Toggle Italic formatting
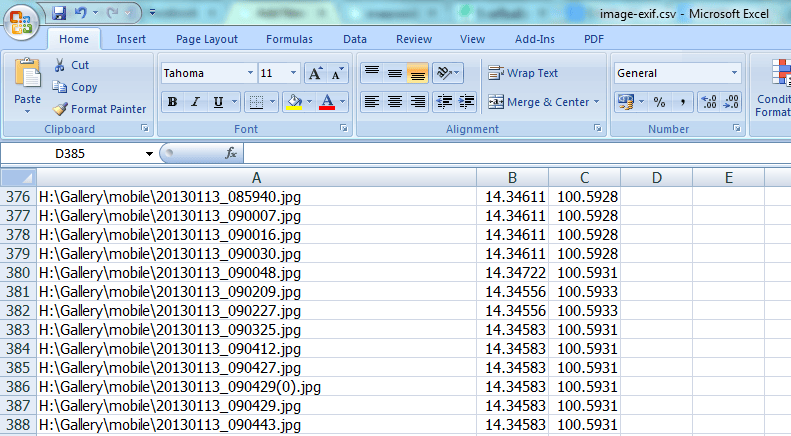Viewport: 791px width, 436px height. pos(195,102)
